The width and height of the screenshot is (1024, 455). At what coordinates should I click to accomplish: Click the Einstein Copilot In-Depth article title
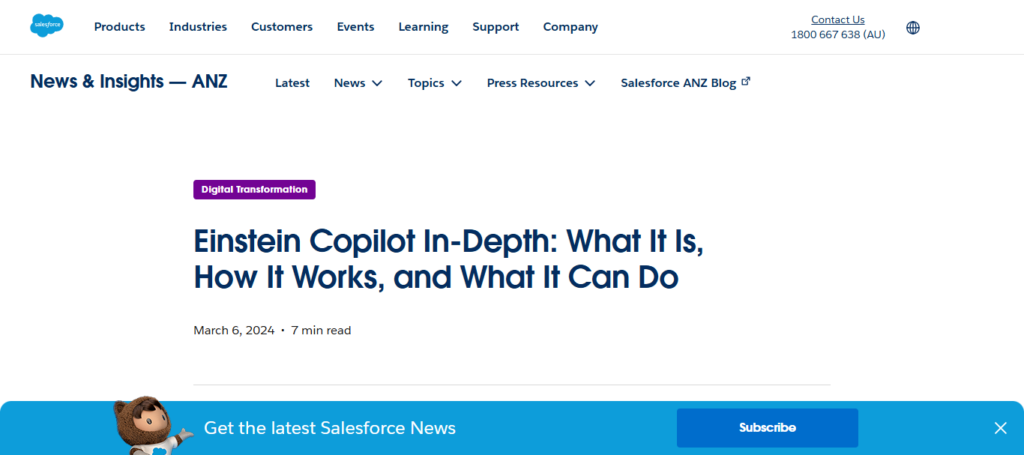click(449, 260)
